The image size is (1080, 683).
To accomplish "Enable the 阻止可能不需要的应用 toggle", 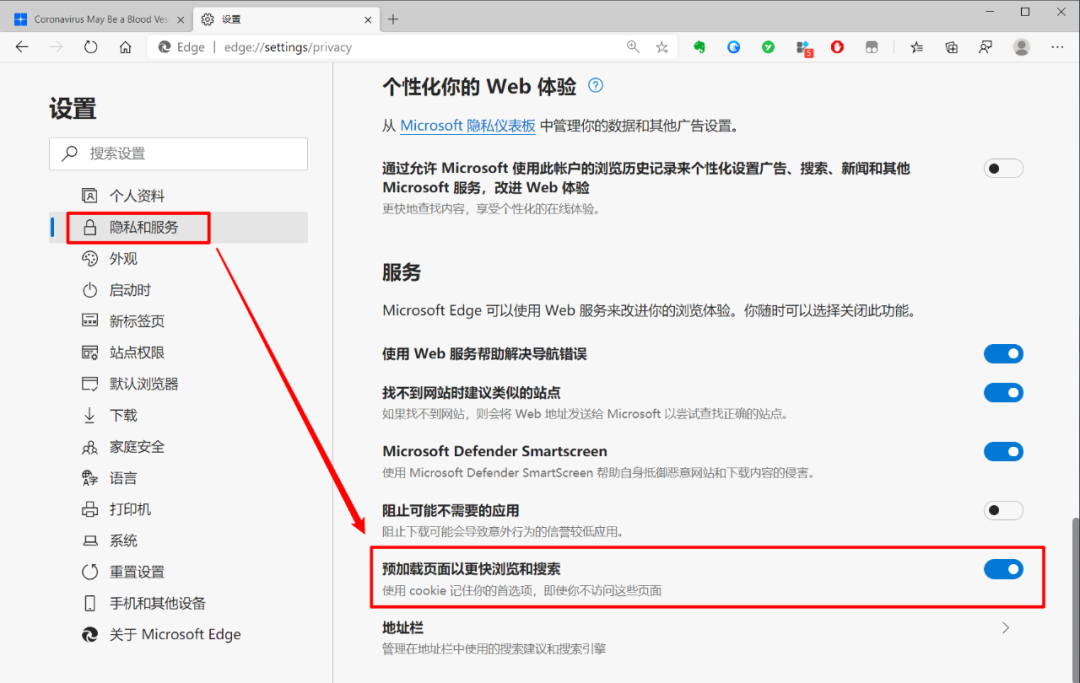I will pos(1003,510).
